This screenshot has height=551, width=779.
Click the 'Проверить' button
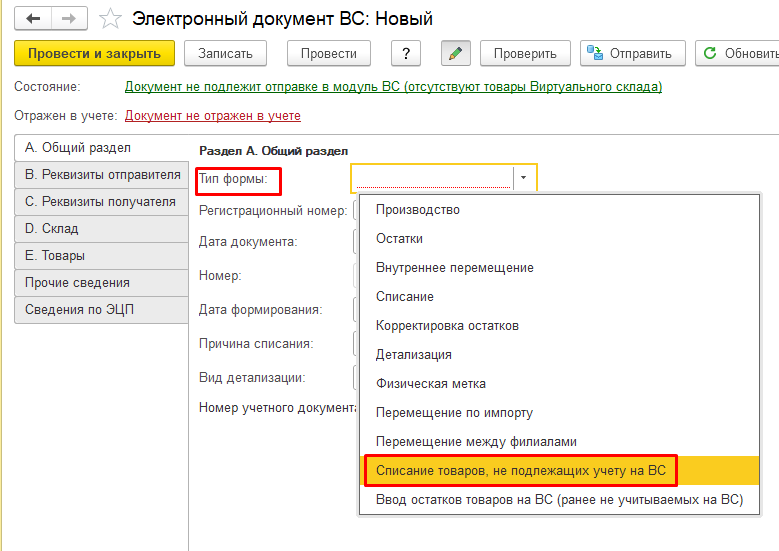coord(525,53)
